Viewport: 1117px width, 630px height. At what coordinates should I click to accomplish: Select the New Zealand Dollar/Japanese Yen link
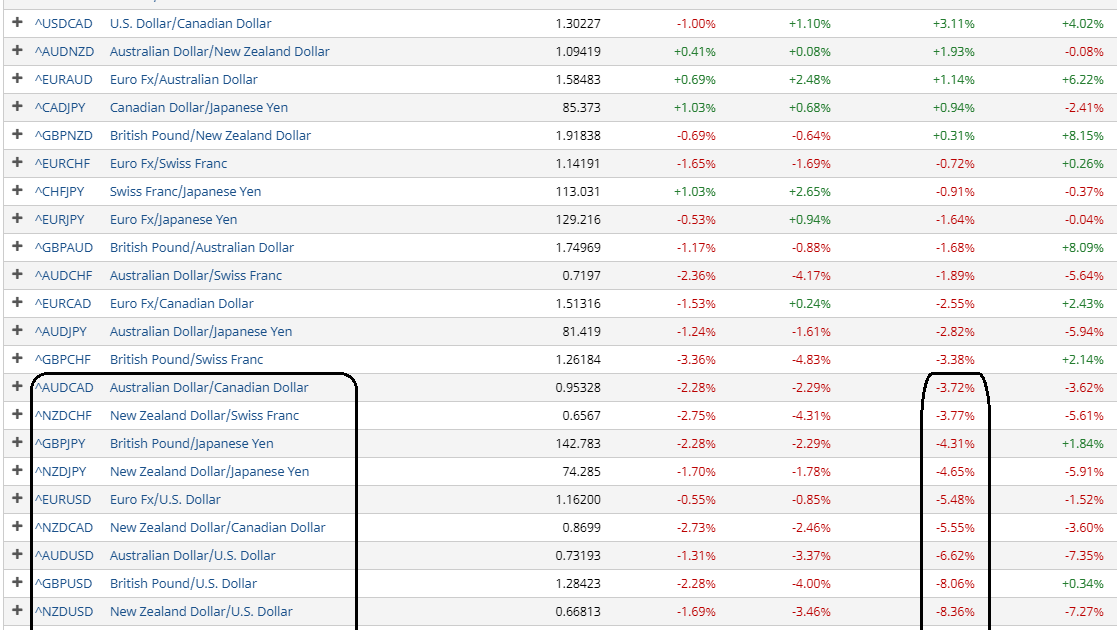209,471
